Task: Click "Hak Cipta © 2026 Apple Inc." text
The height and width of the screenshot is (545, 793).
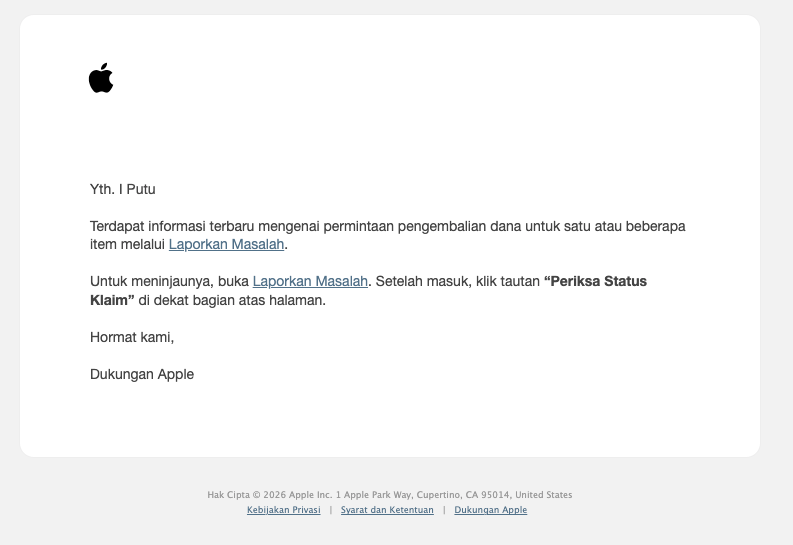Action: point(270,495)
